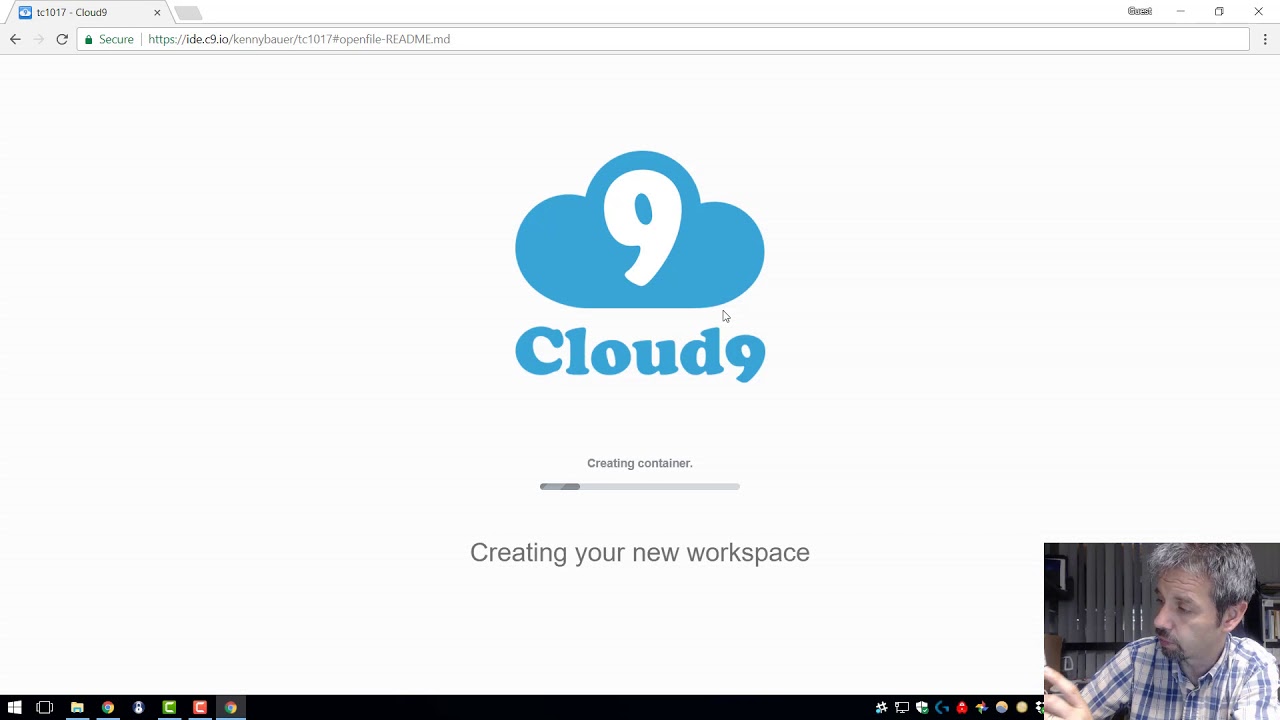Click the green Secure padlock icon
Screen dimensions: 1280x720
point(89,39)
